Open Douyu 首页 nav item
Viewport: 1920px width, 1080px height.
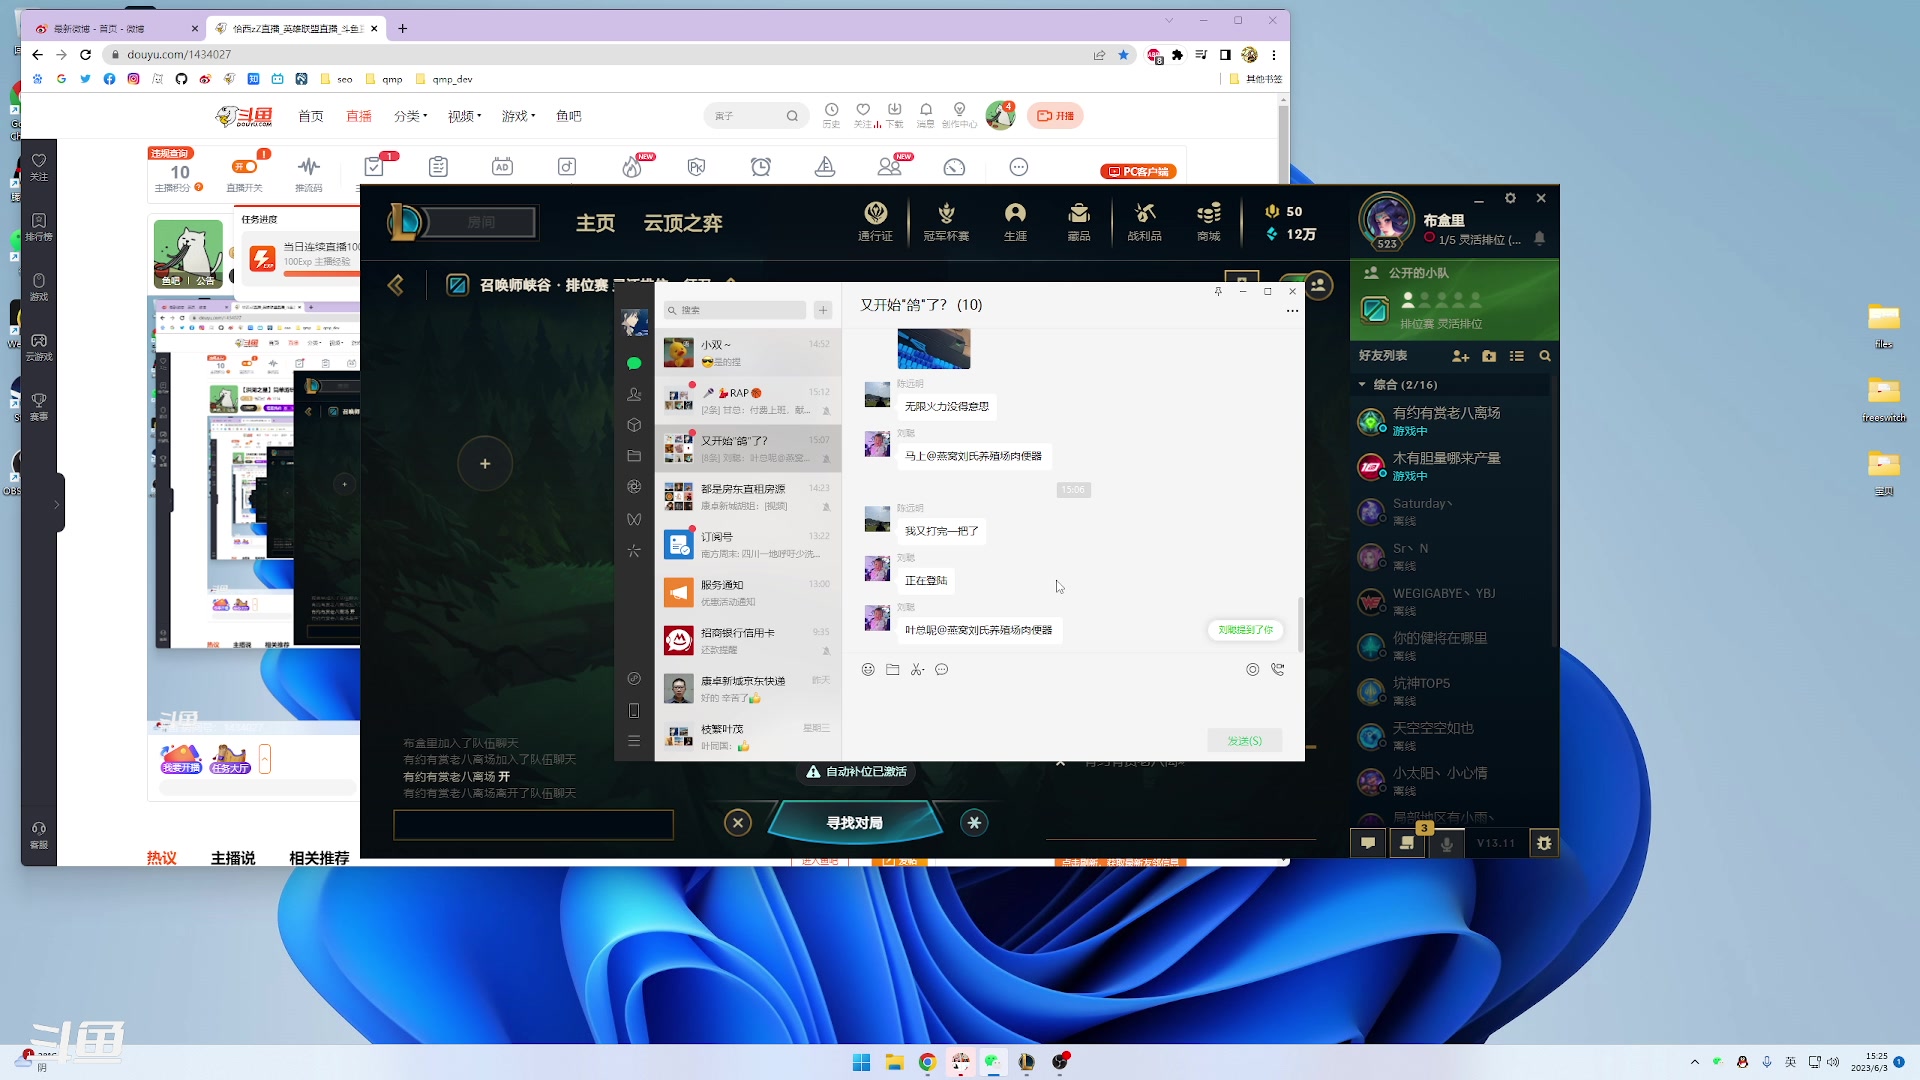click(x=311, y=116)
